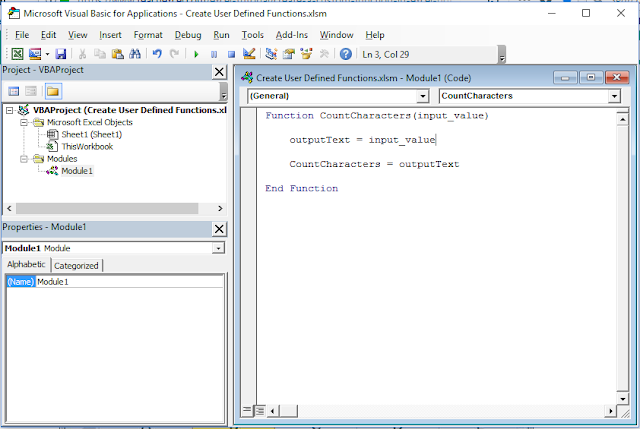
Task: Close the Project - VBAProject pane
Action: coord(219,72)
